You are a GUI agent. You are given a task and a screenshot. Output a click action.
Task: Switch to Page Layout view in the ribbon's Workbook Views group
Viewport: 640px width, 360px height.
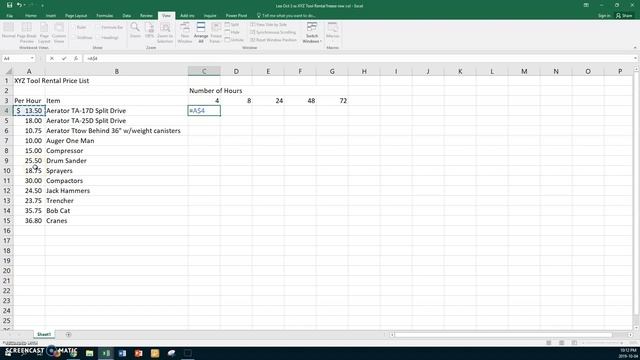(44, 33)
